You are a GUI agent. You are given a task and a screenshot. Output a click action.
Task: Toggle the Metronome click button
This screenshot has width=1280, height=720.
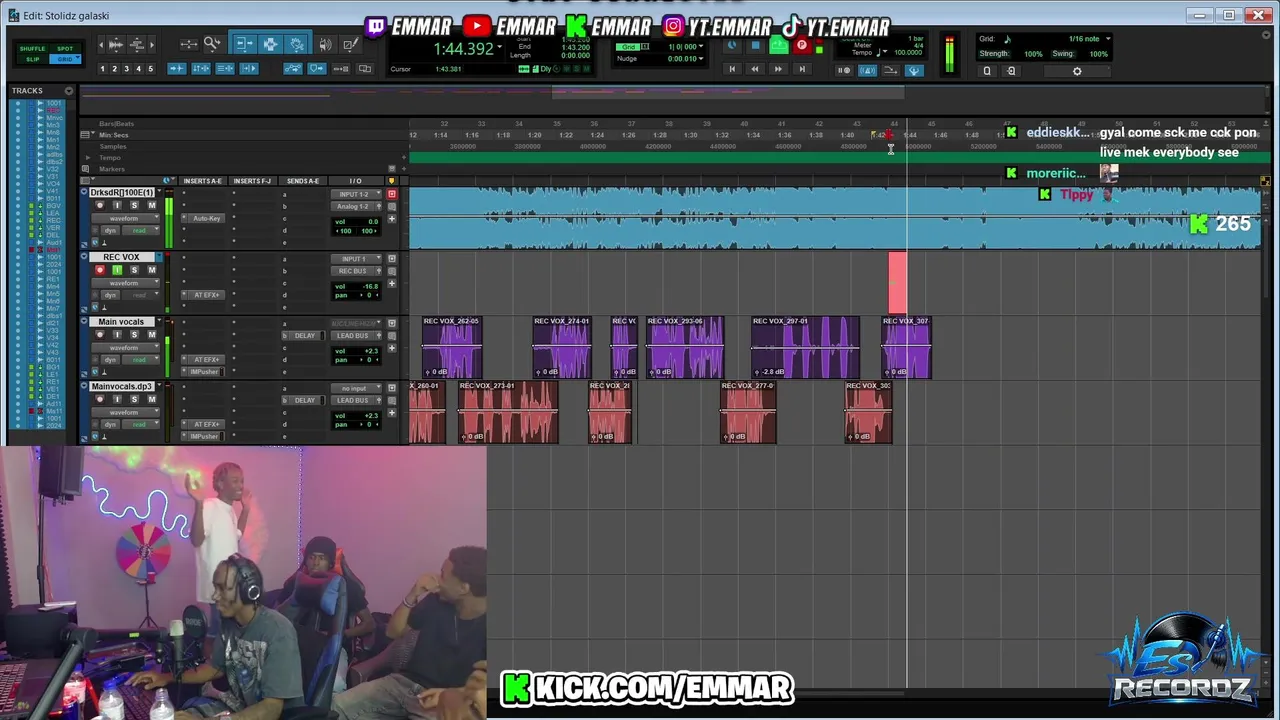867,70
